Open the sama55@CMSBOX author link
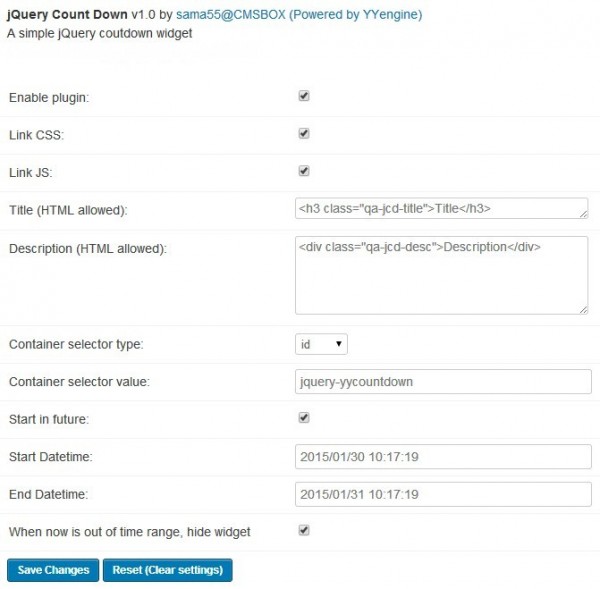Image resolution: width=600 pixels, height=589 pixels. pyautogui.click(x=225, y=15)
